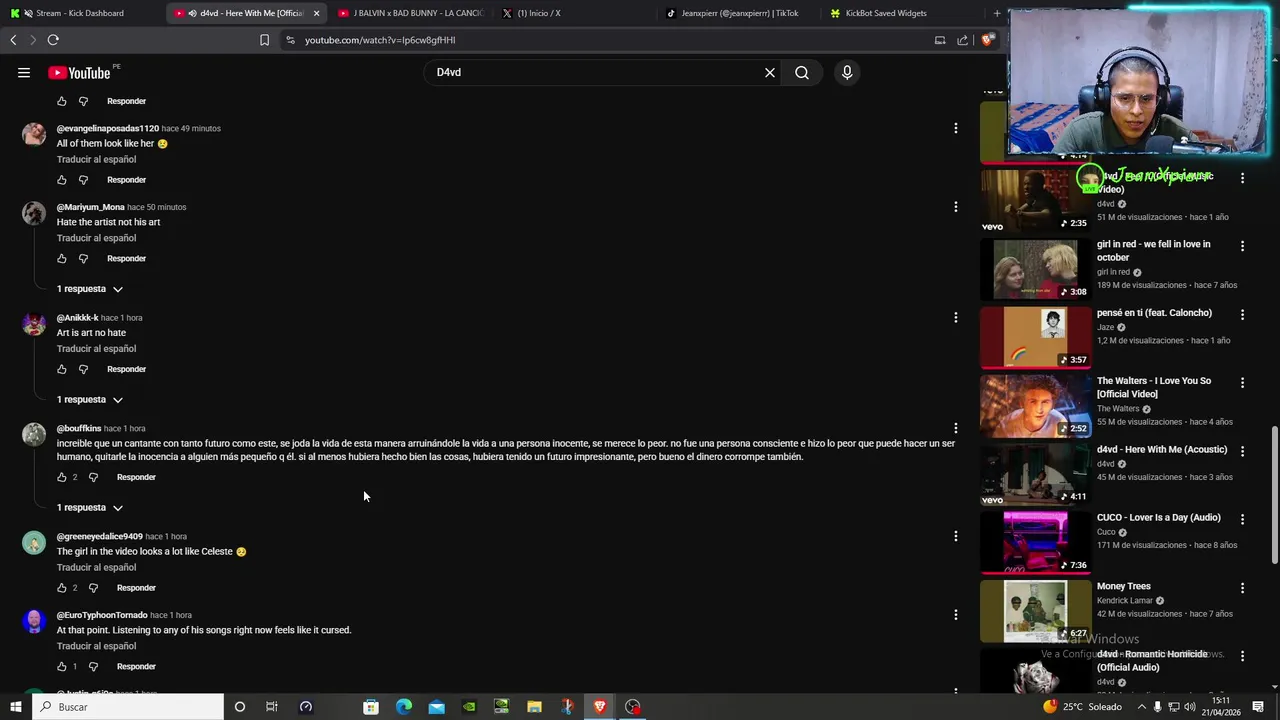The height and width of the screenshot is (720, 1280).
Task: Open options menu for evangelinaposadas1120 comment
Action: pyautogui.click(x=956, y=128)
